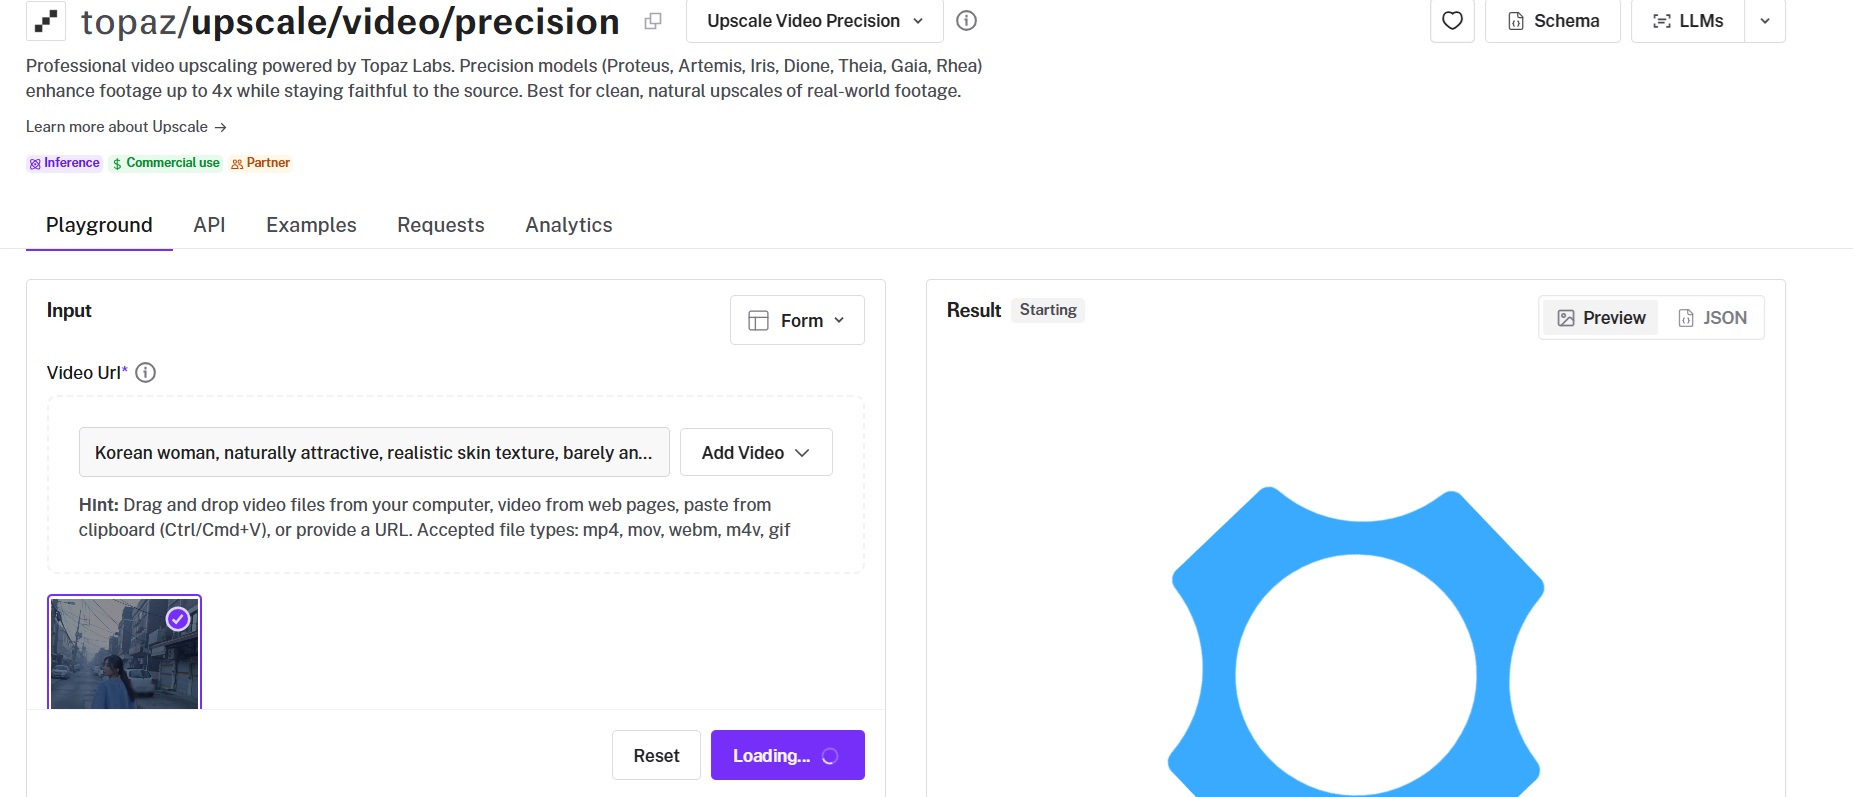Follow the Learn more about Upscale link
1853x797 pixels.
coord(126,127)
